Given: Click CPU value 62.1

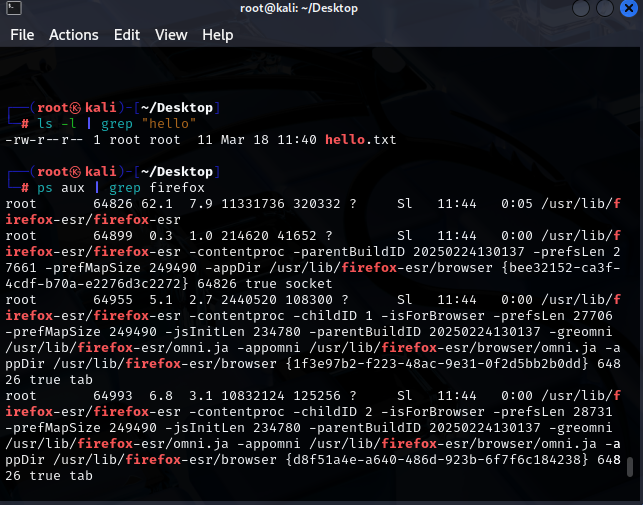Looking at the screenshot, I should coord(157,204).
